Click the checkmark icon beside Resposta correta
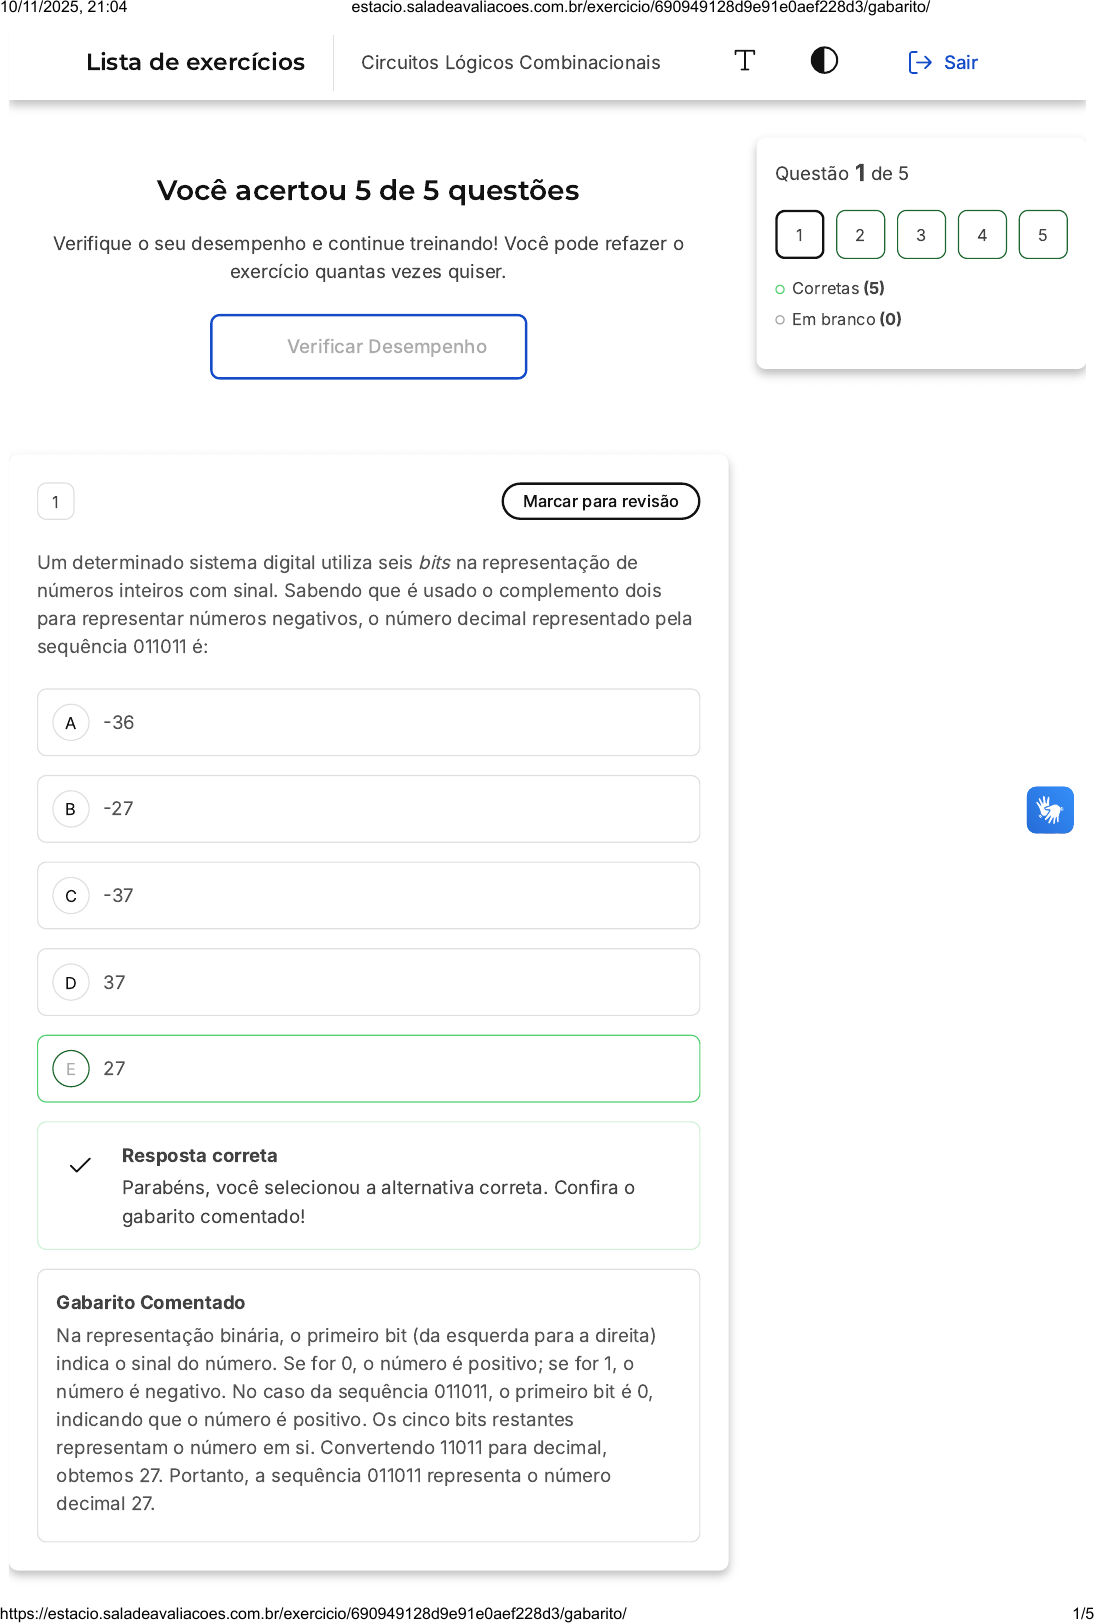 coord(80,1165)
